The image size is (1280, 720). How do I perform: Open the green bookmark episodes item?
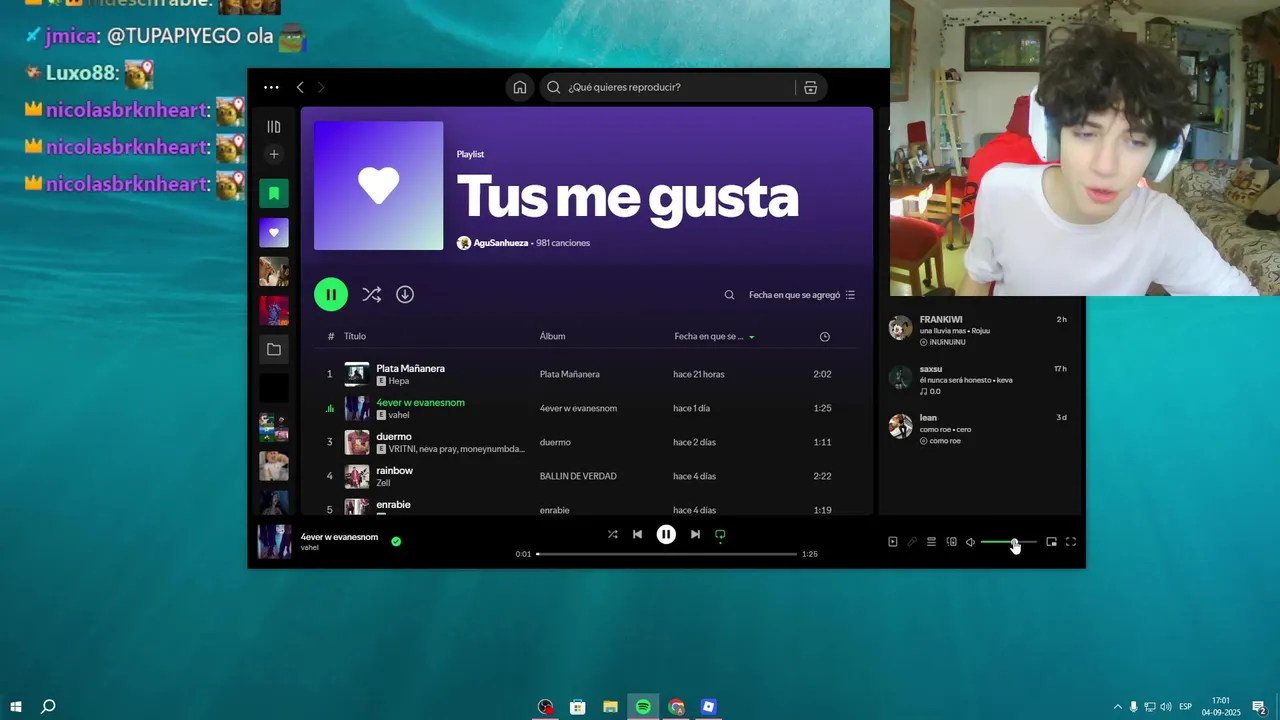[x=274, y=193]
